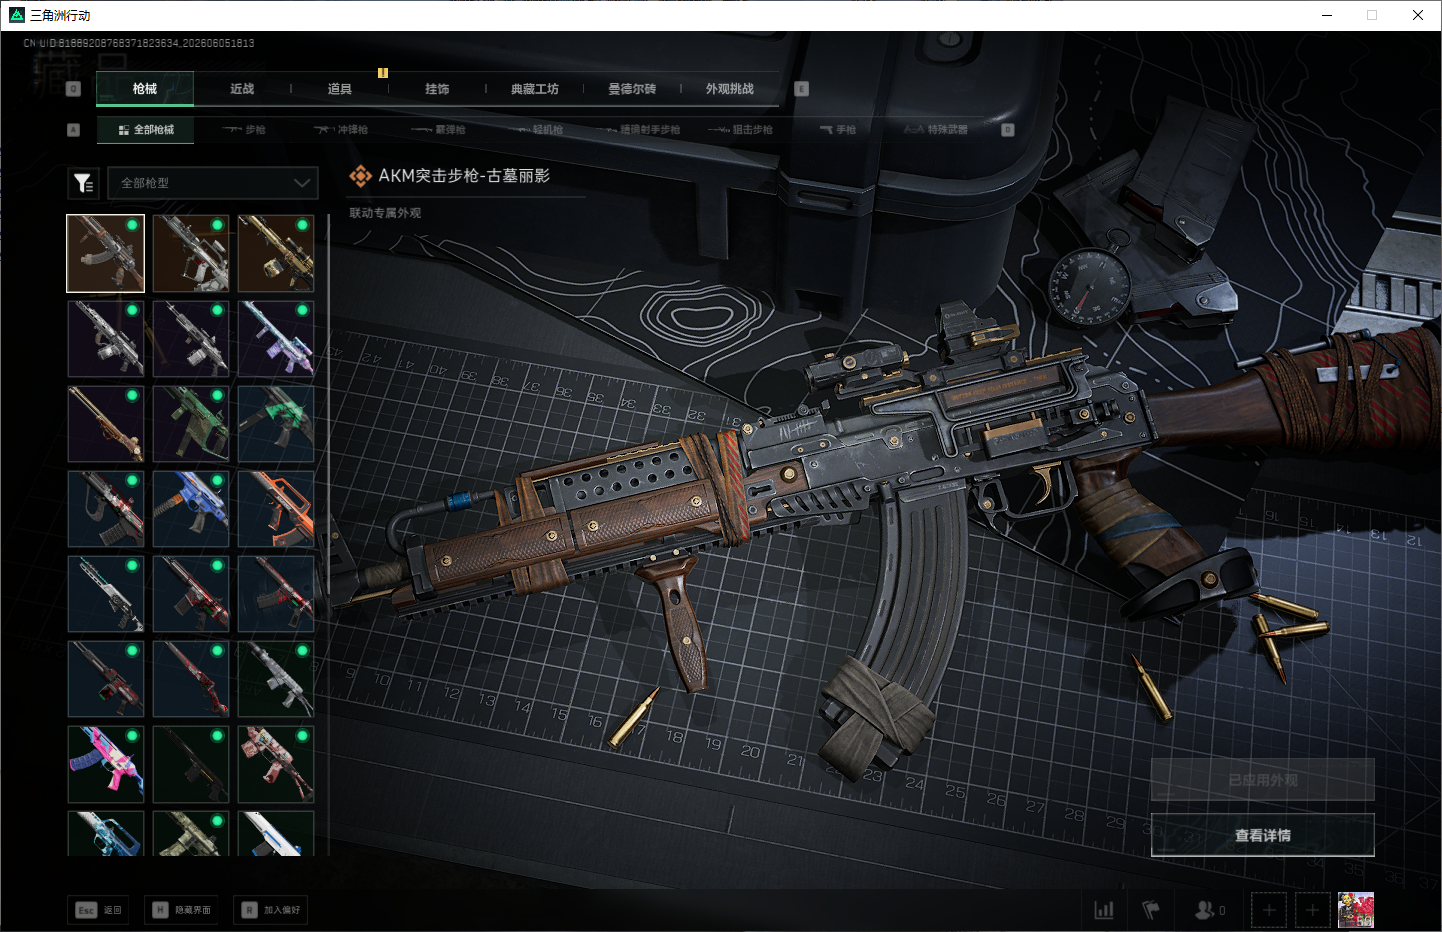Select the 全部枪械 grid icon sub-tab
The height and width of the screenshot is (932, 1442).
(146, 130)
